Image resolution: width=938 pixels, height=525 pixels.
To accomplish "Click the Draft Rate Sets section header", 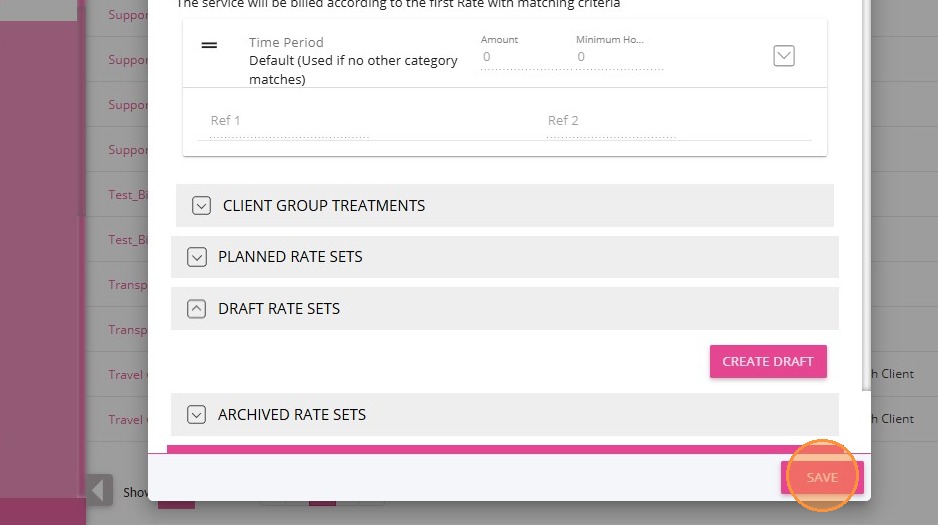I will [279, 309].
